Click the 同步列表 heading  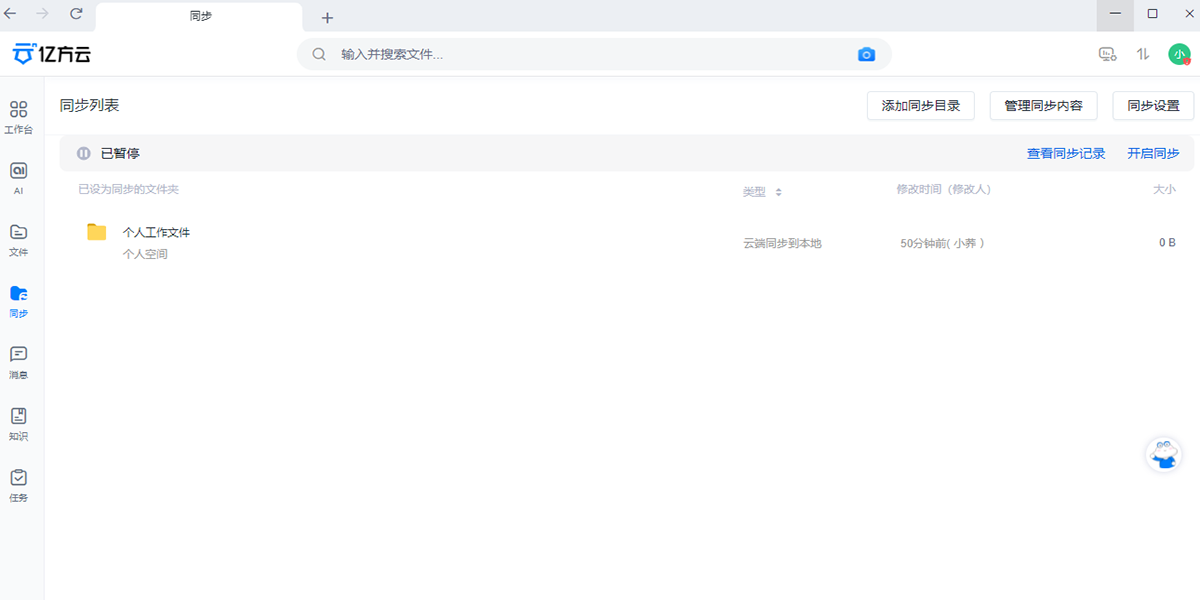click(x=89, y=105)
